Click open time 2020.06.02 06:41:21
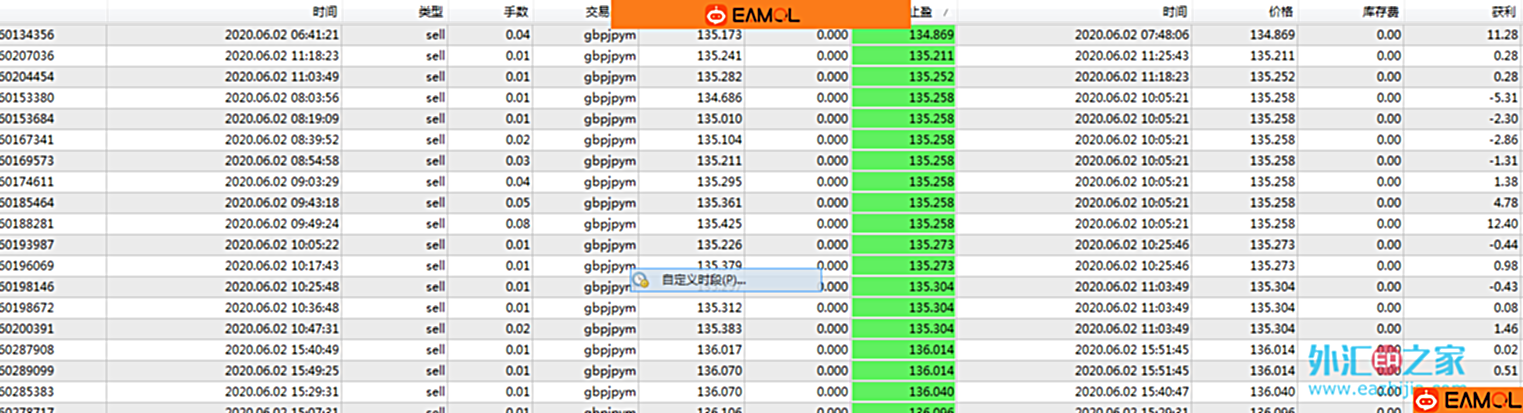Viewport: 1523px width, 413px height. pos(282,34)
